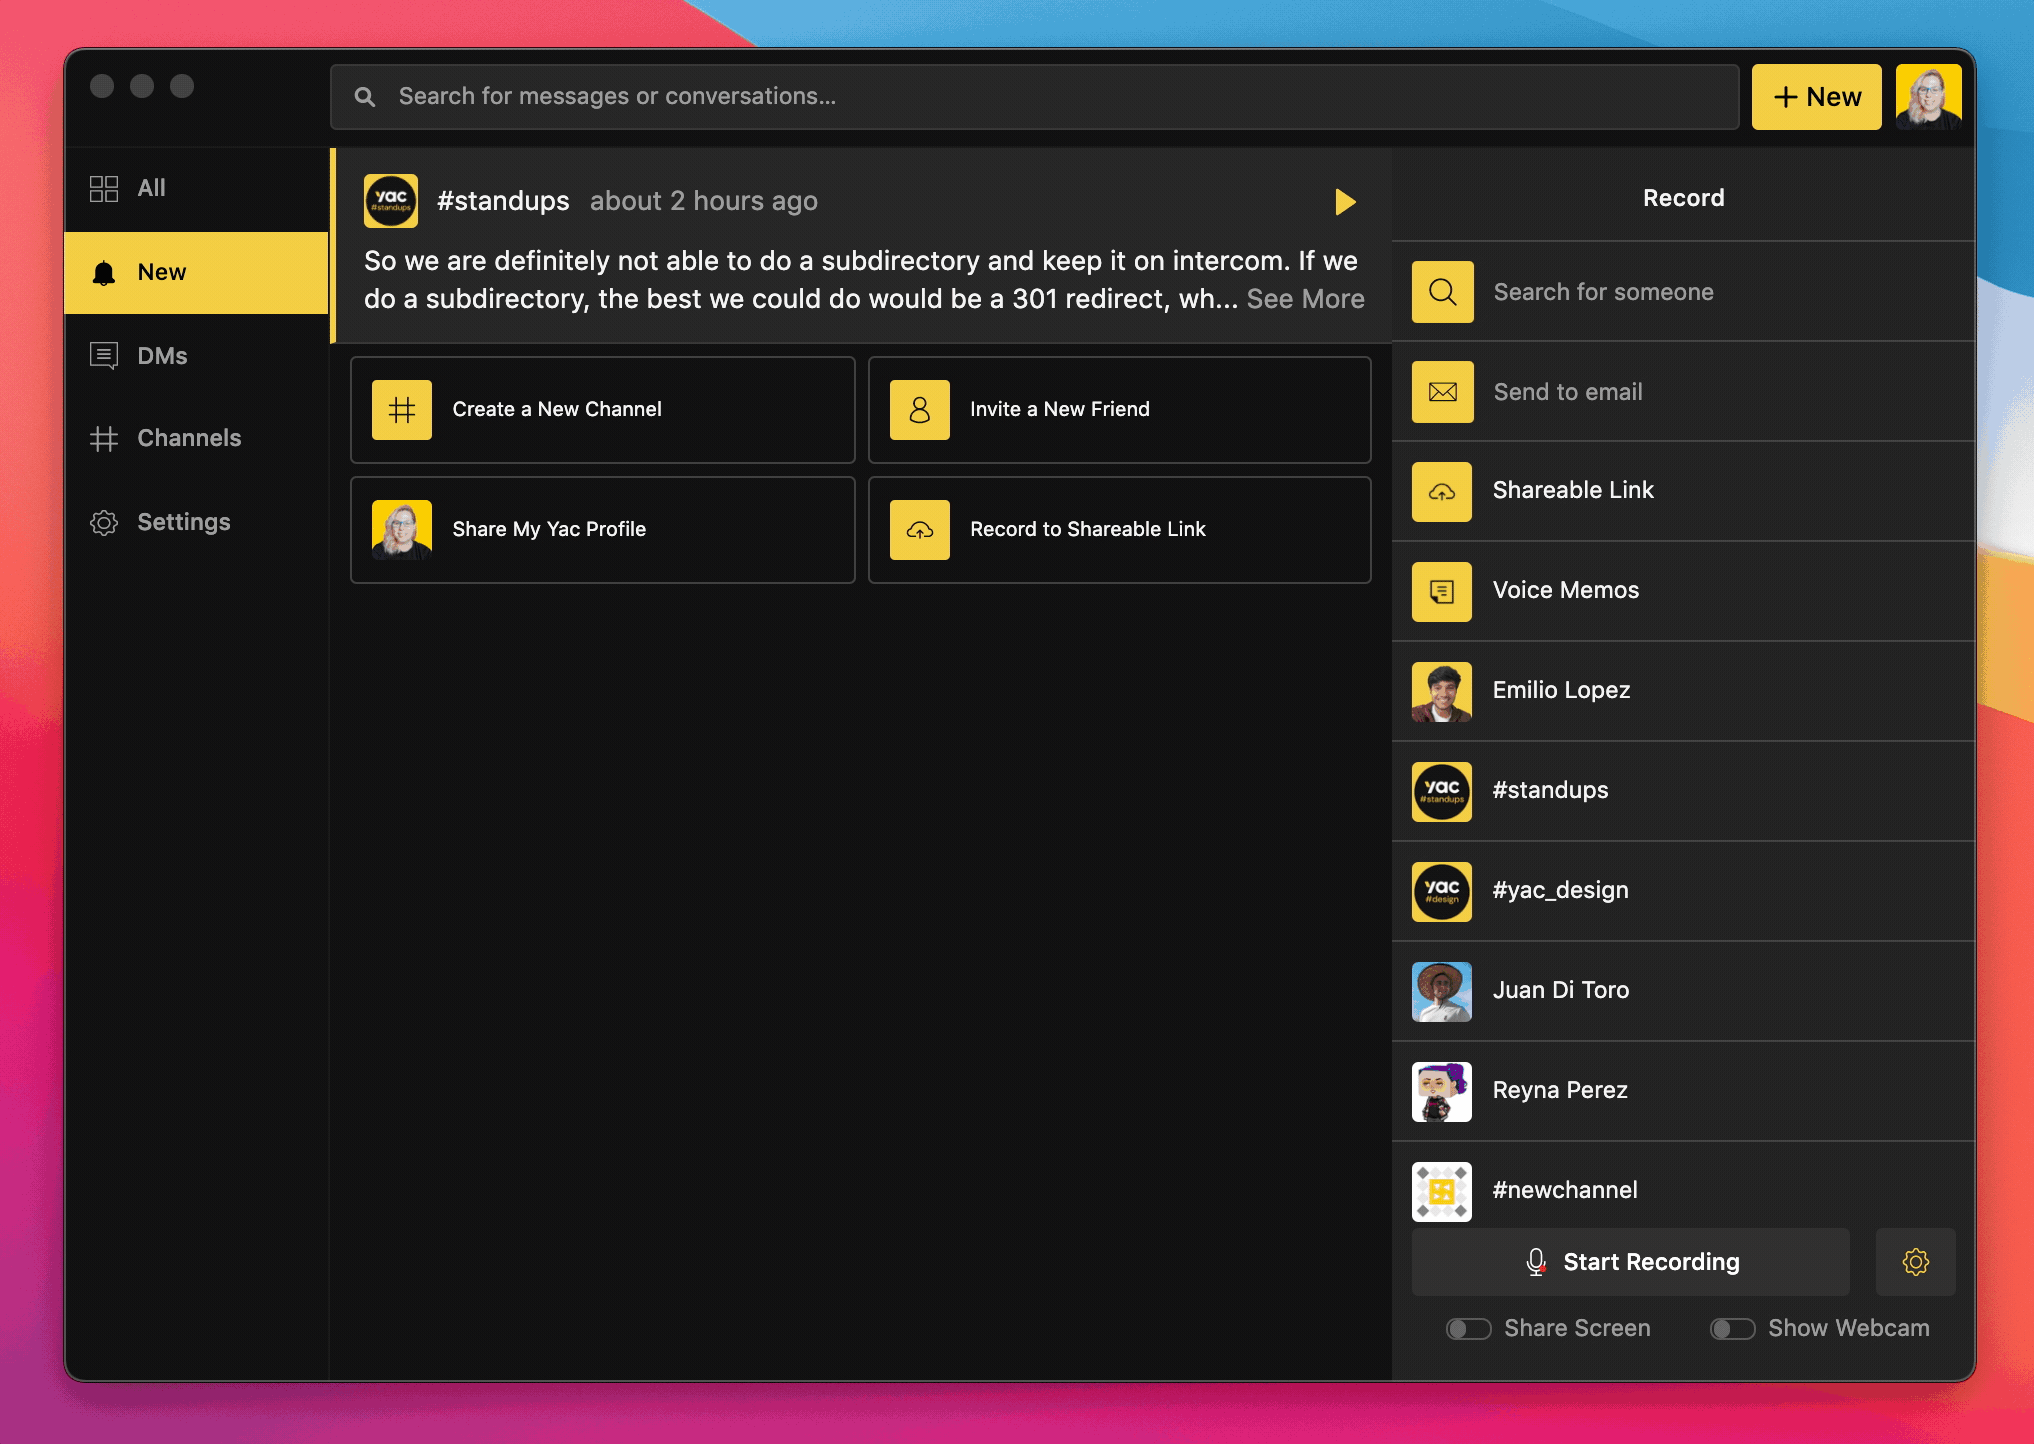
Task: Click Invite a New Friend card
Action: (1119, 410)
